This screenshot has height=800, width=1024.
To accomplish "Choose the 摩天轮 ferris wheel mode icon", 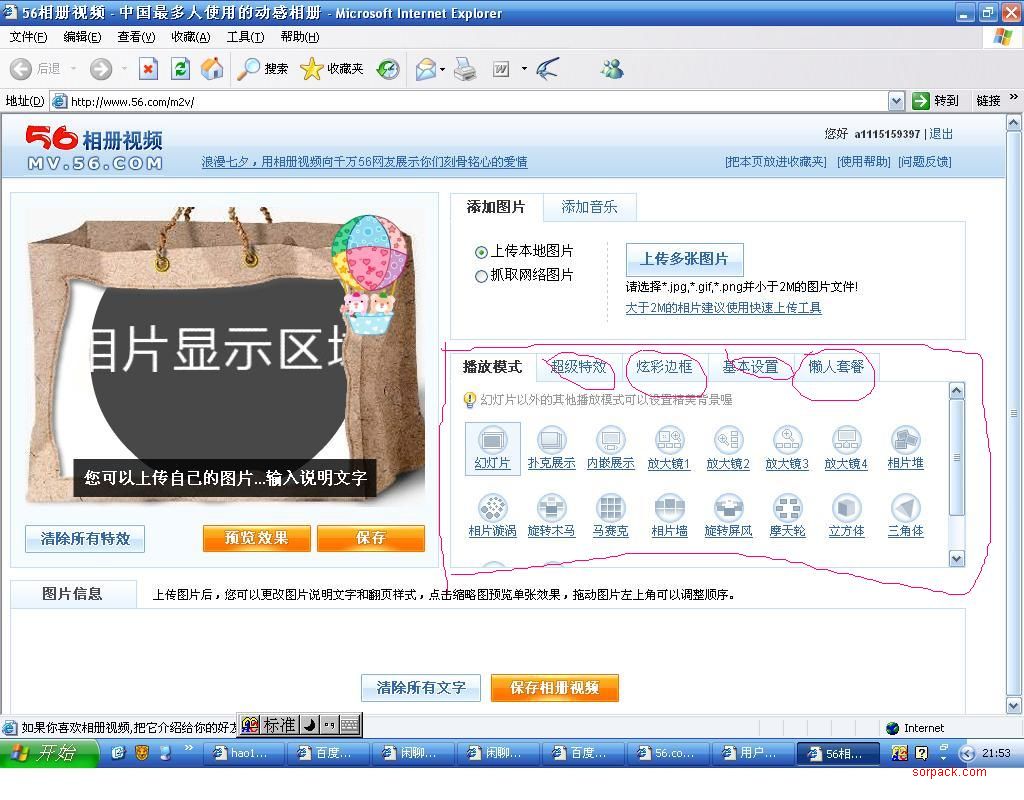I will [787, 508].
